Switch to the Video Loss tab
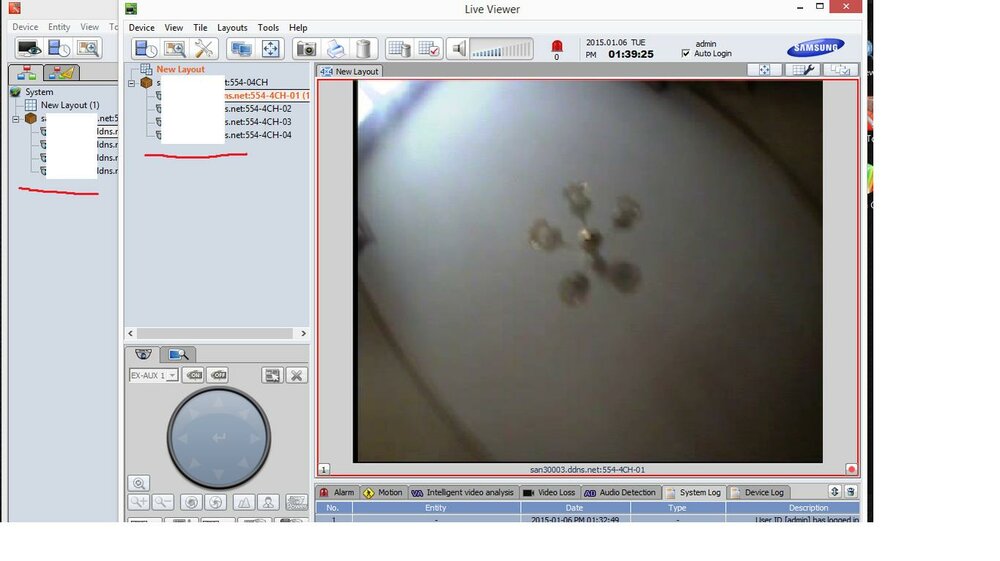This screenshot has height=561, width=1000. pyautogui.click(x=549, y=492)
